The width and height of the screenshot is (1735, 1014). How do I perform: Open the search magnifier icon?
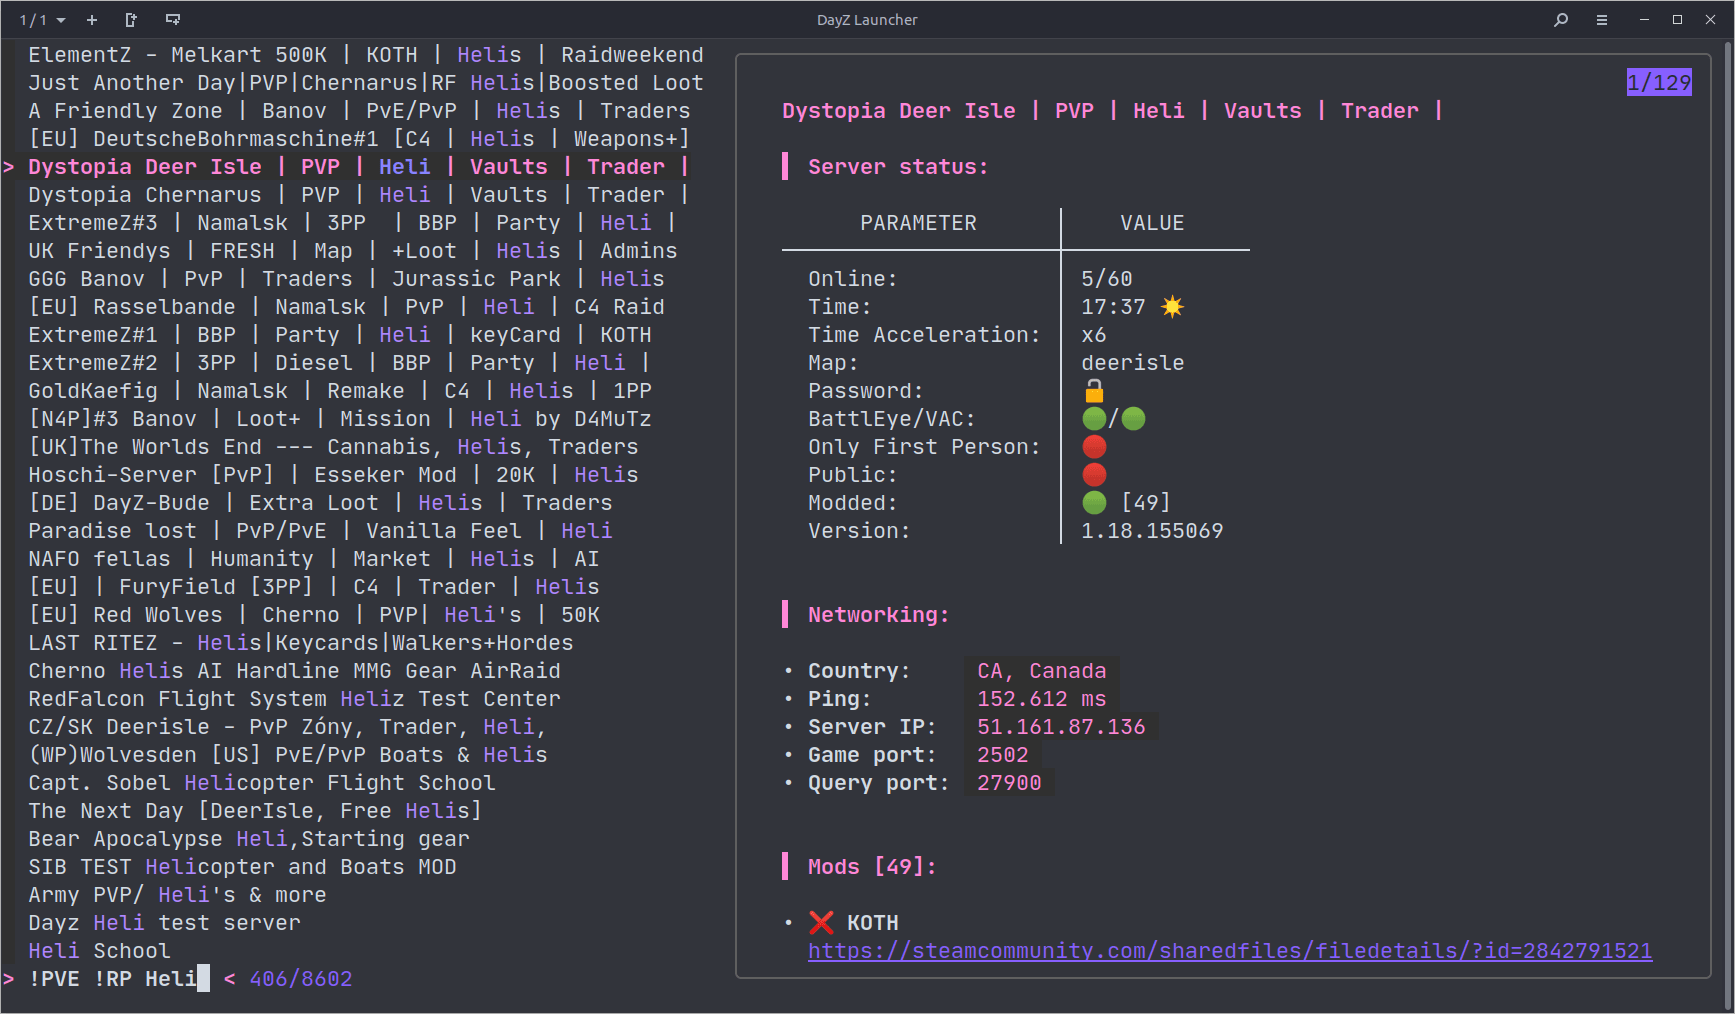click(x=1561, y=20)
